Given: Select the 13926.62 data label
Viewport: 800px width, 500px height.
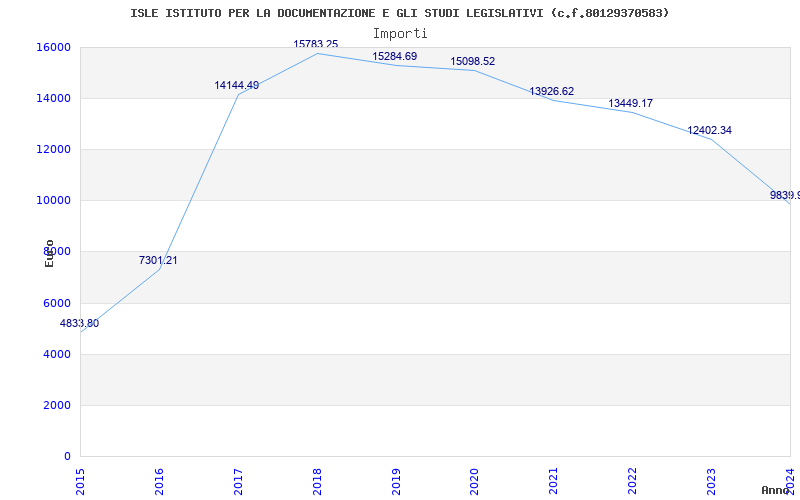Looking at the screenshot, I should [x=552, y=91].
